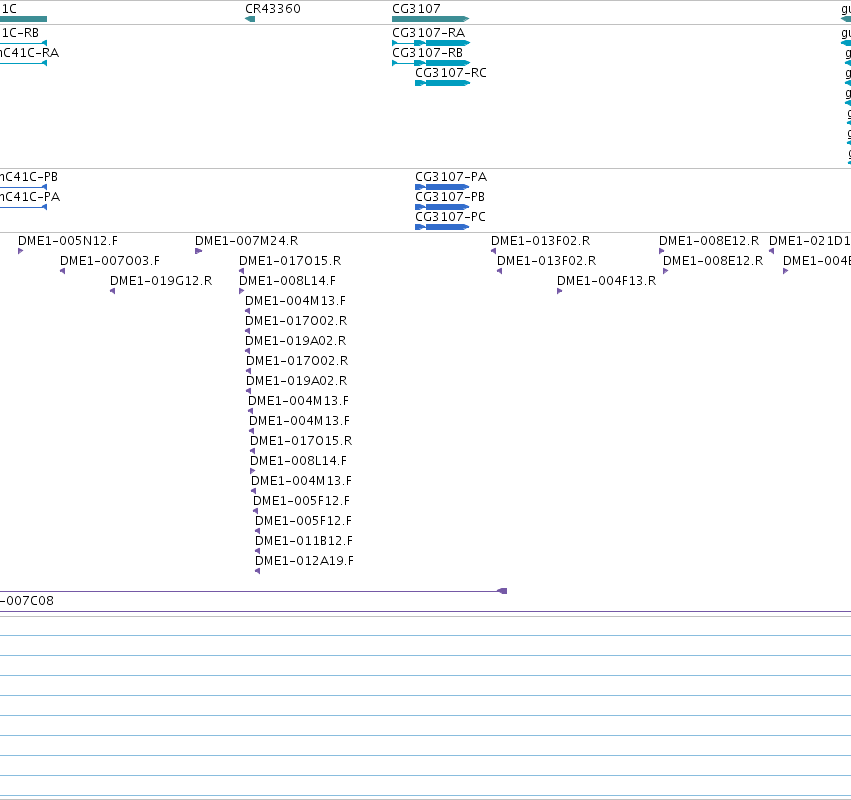Click the CR43360 gene label
This screenshot has width=851, height=800.
273,9
